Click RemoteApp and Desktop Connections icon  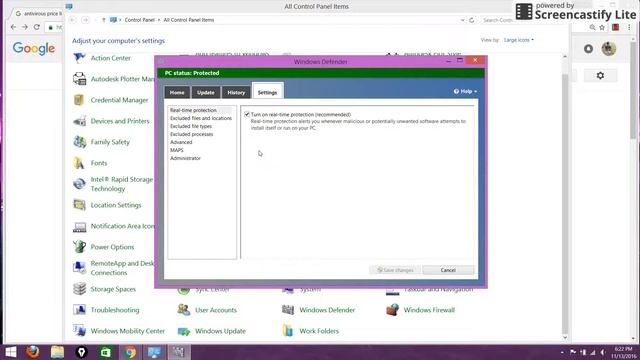(x=79, y=268)
